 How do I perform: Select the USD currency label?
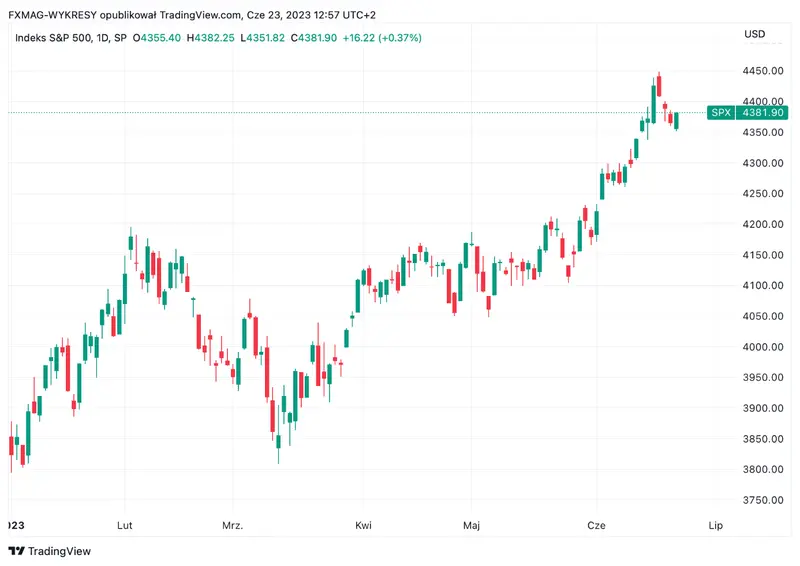pyautogui.click(x=755, y=35)
